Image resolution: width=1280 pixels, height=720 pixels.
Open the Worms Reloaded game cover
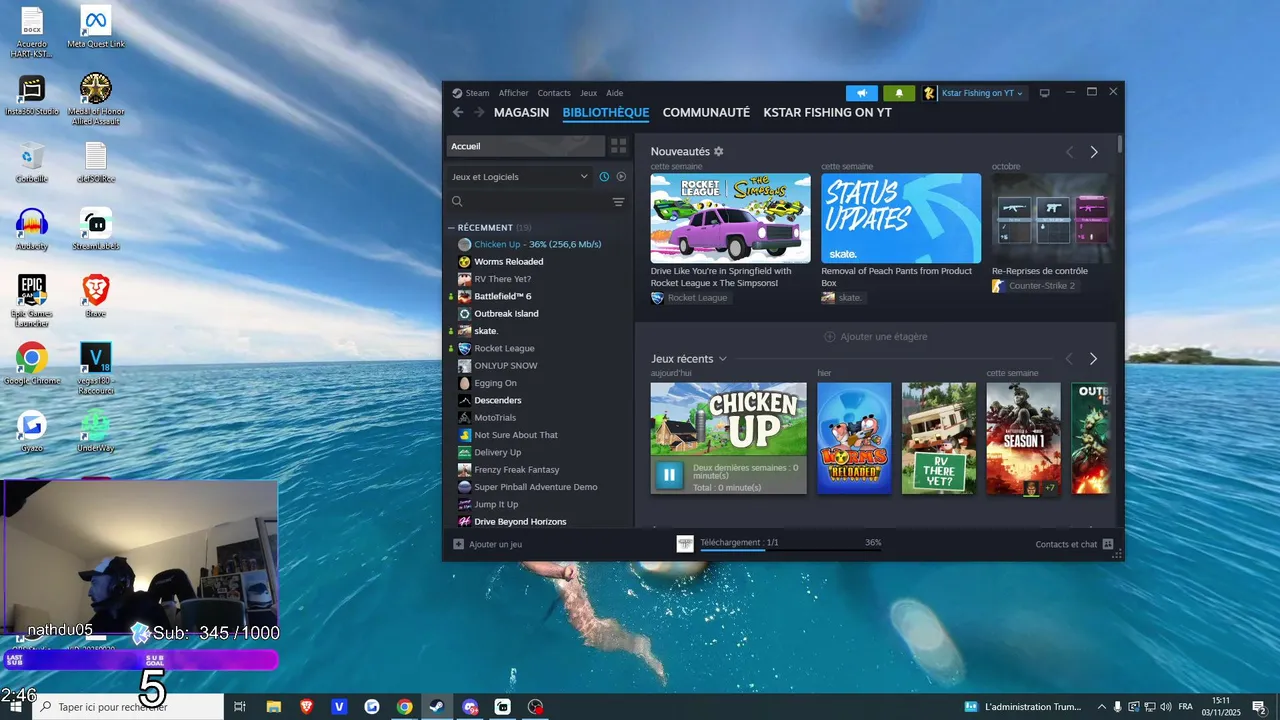[x=854, y=438]
